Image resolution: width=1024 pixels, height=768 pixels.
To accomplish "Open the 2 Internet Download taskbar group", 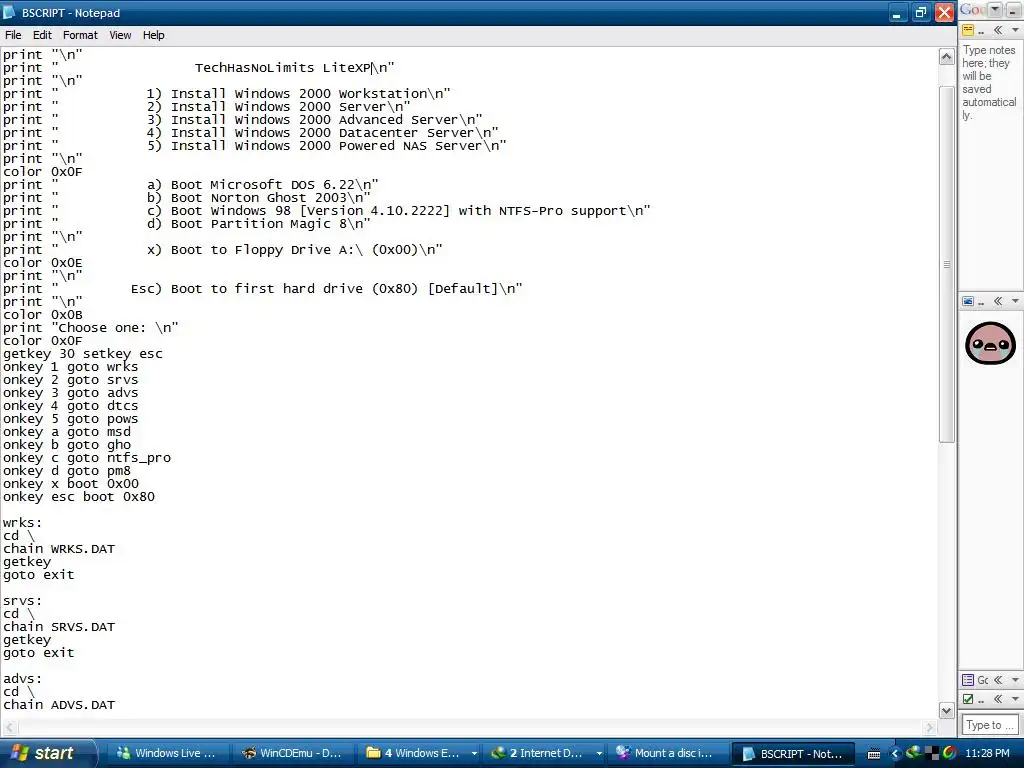I will click(546, 753).
